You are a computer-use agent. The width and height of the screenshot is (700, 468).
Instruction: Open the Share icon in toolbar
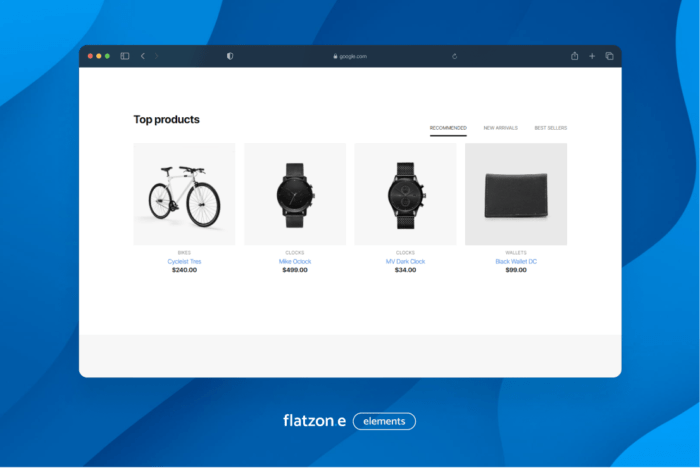(575, 56)
